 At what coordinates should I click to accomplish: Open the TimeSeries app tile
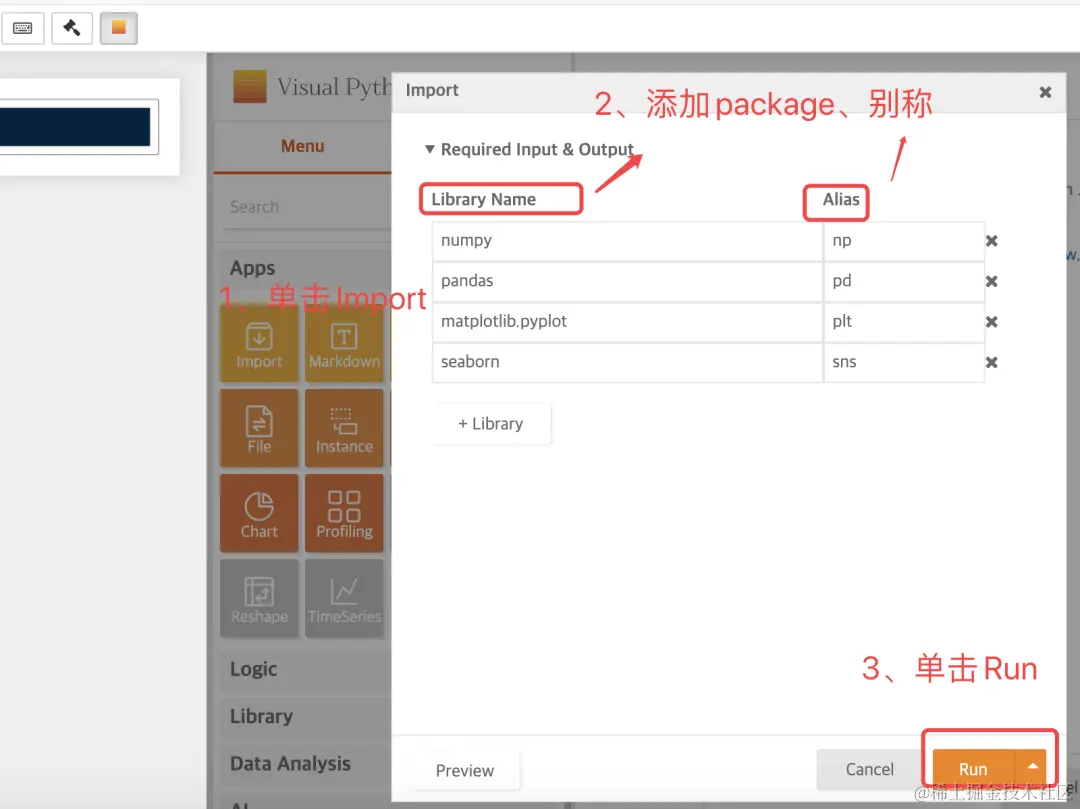point(344,598)
